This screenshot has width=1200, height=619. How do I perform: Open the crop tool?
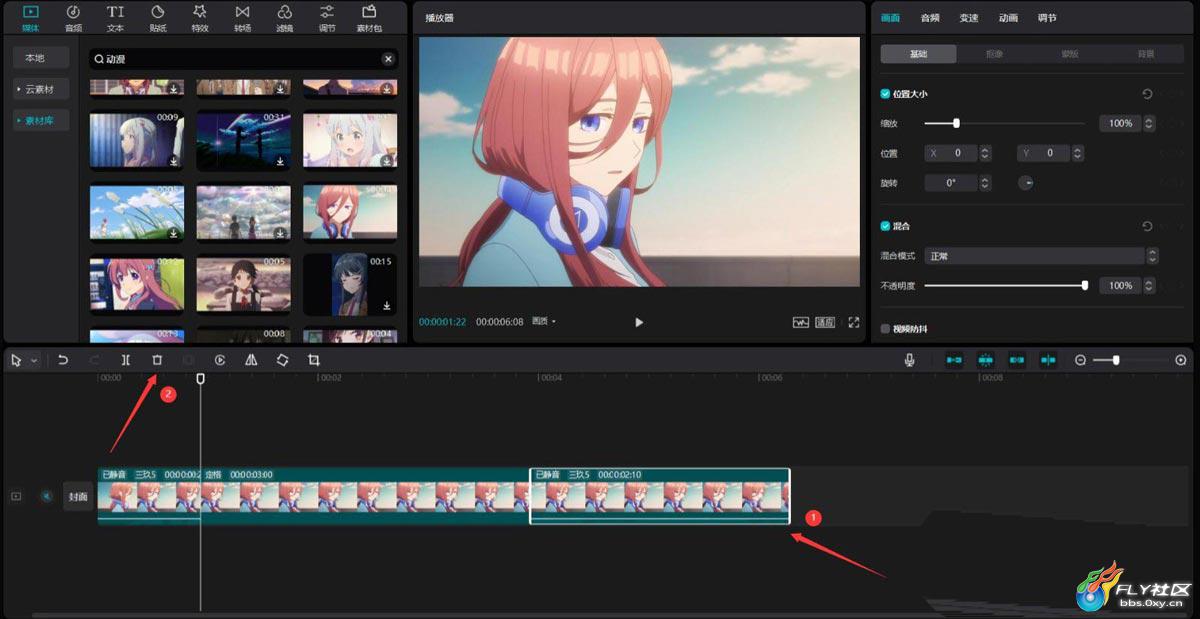[x=314, y=360]
